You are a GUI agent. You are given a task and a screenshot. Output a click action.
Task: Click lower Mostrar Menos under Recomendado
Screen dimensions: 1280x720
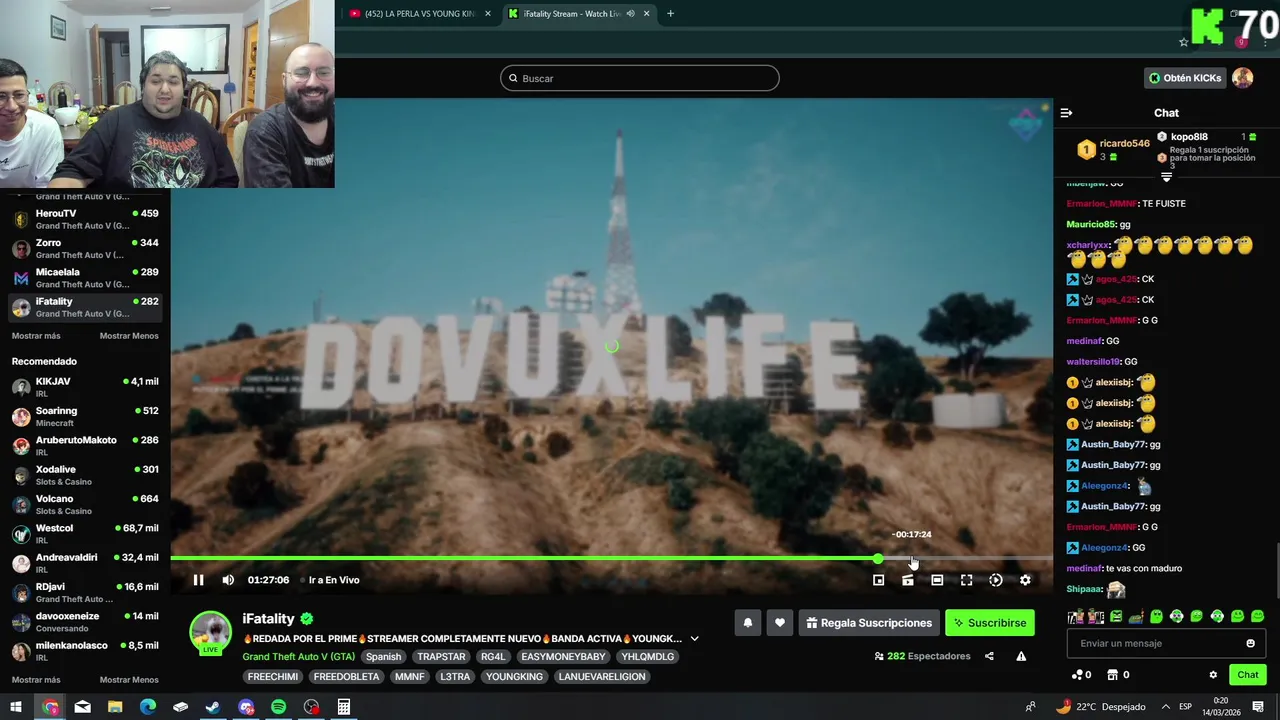pos(129,680)
